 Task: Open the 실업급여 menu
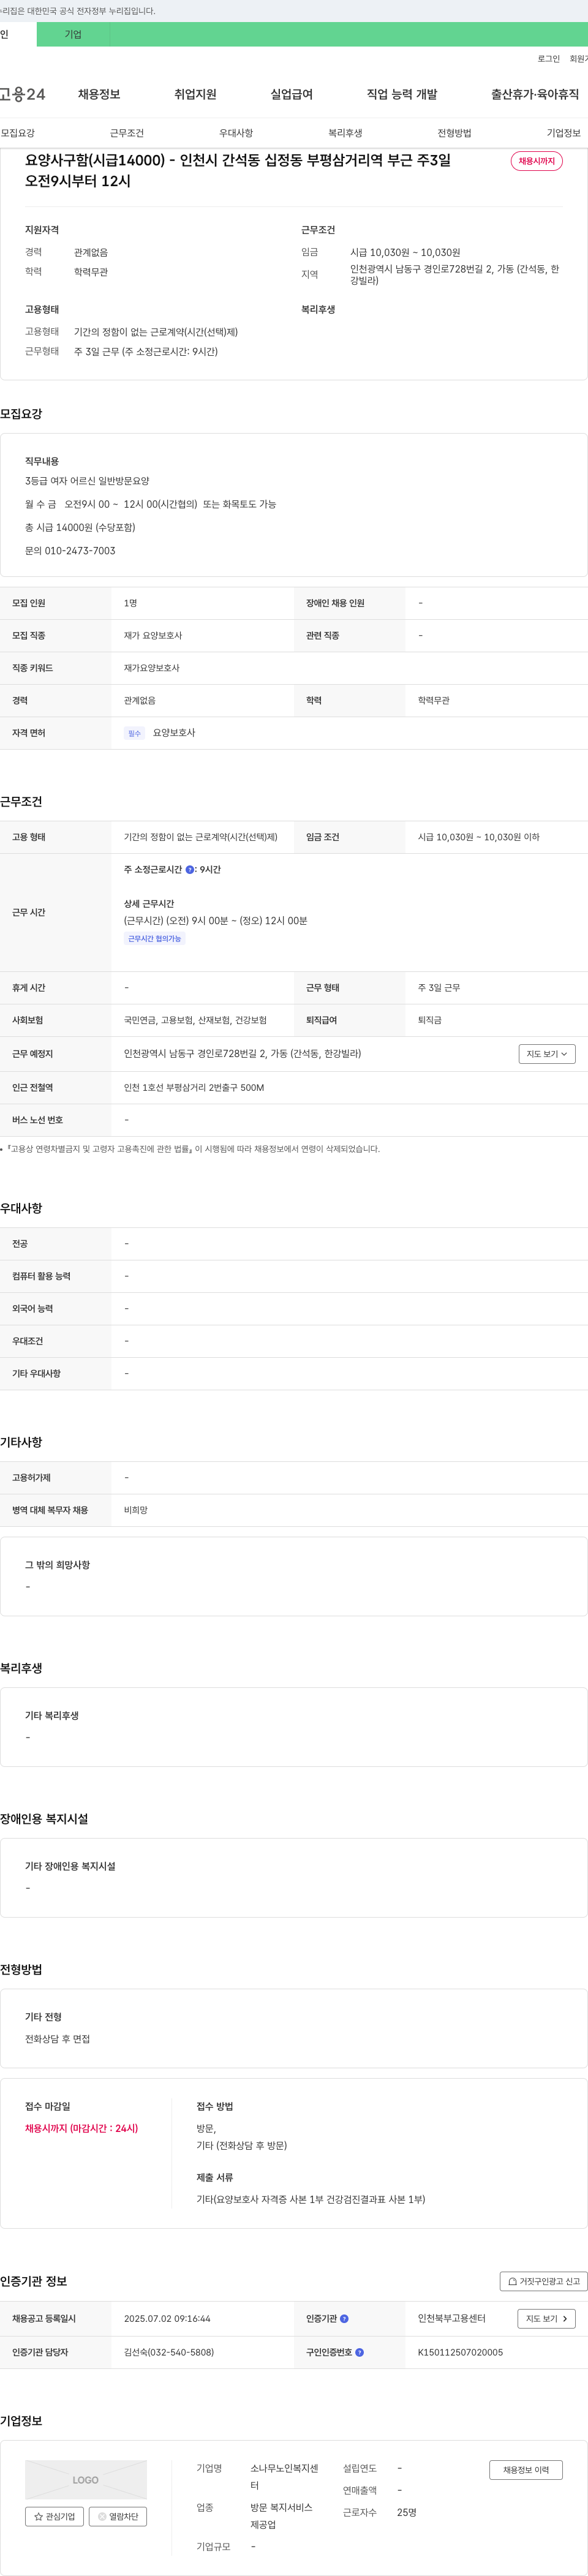(291, 94)
